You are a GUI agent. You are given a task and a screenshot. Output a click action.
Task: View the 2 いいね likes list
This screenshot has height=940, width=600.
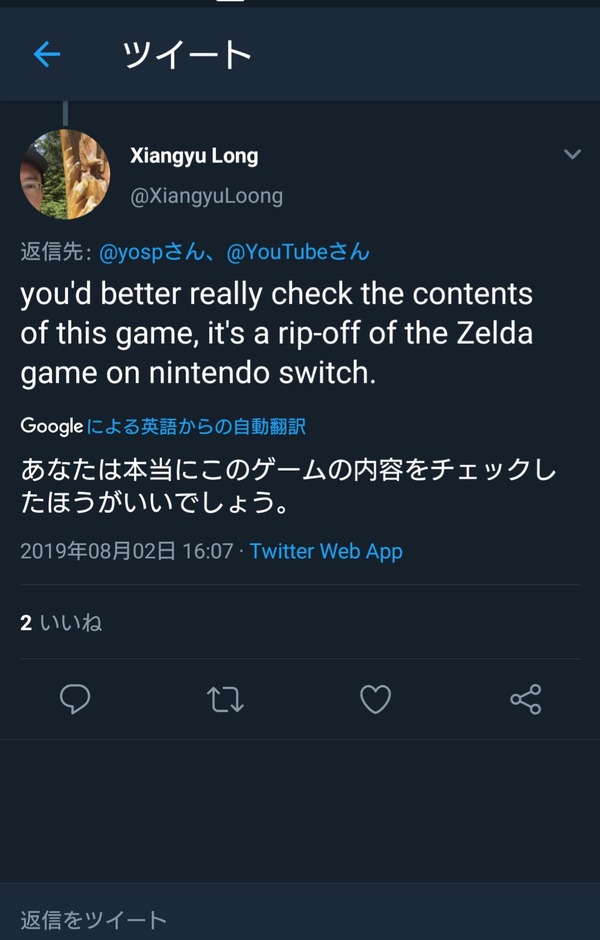point(61,623)
